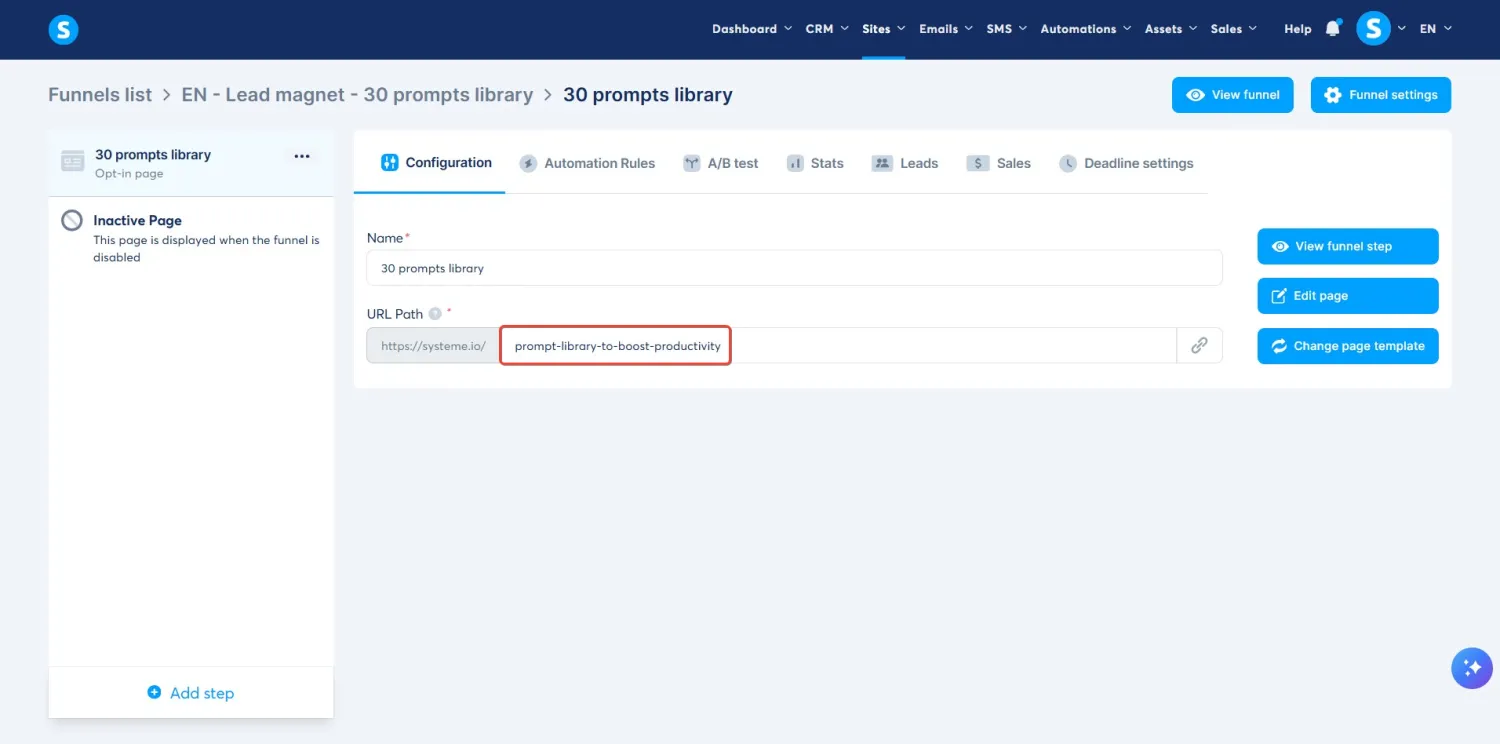1500x744 pixels.
Task: Click the user avatar icon
Action: click(1373, 29)
